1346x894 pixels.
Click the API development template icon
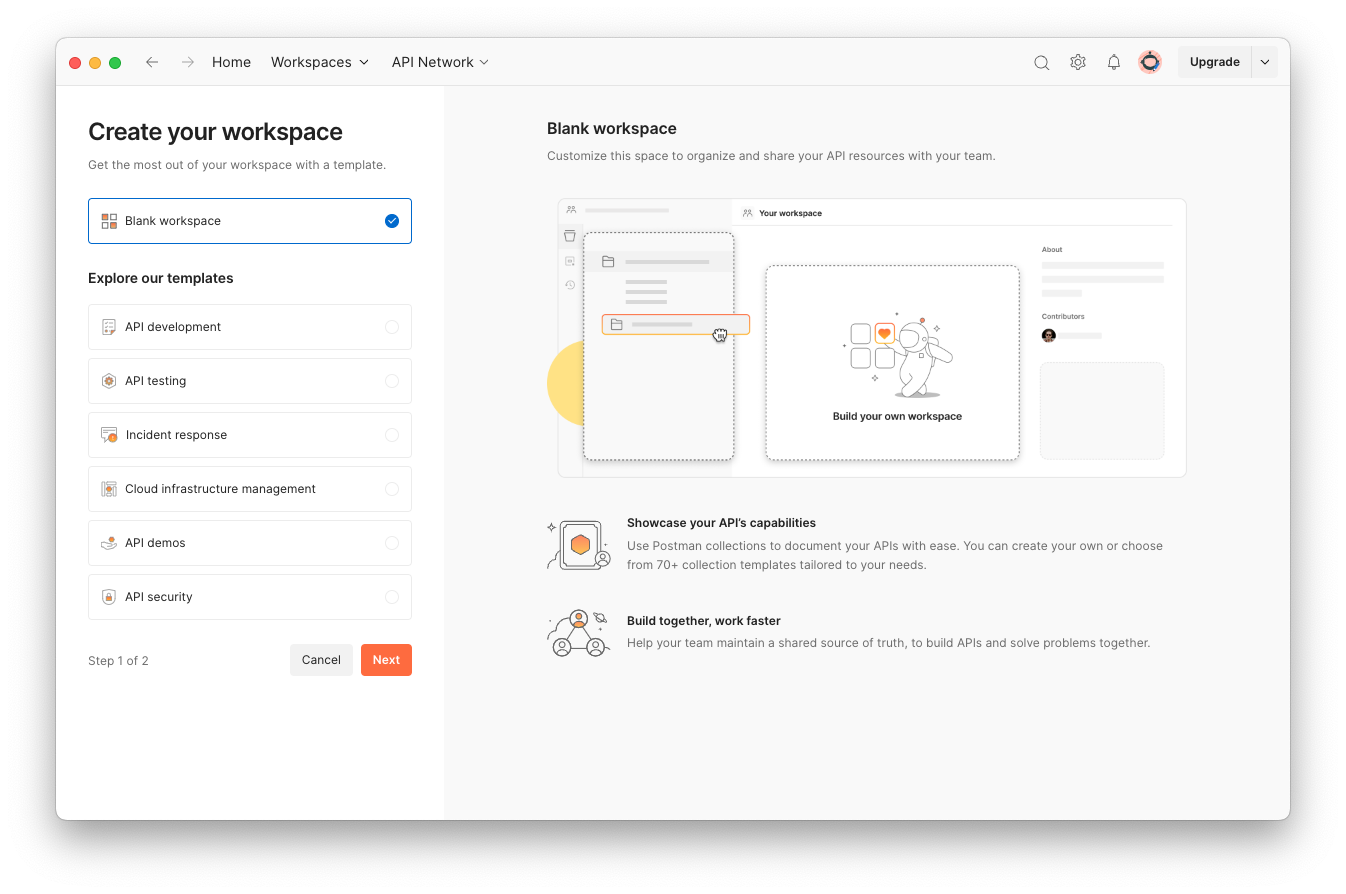109,327
